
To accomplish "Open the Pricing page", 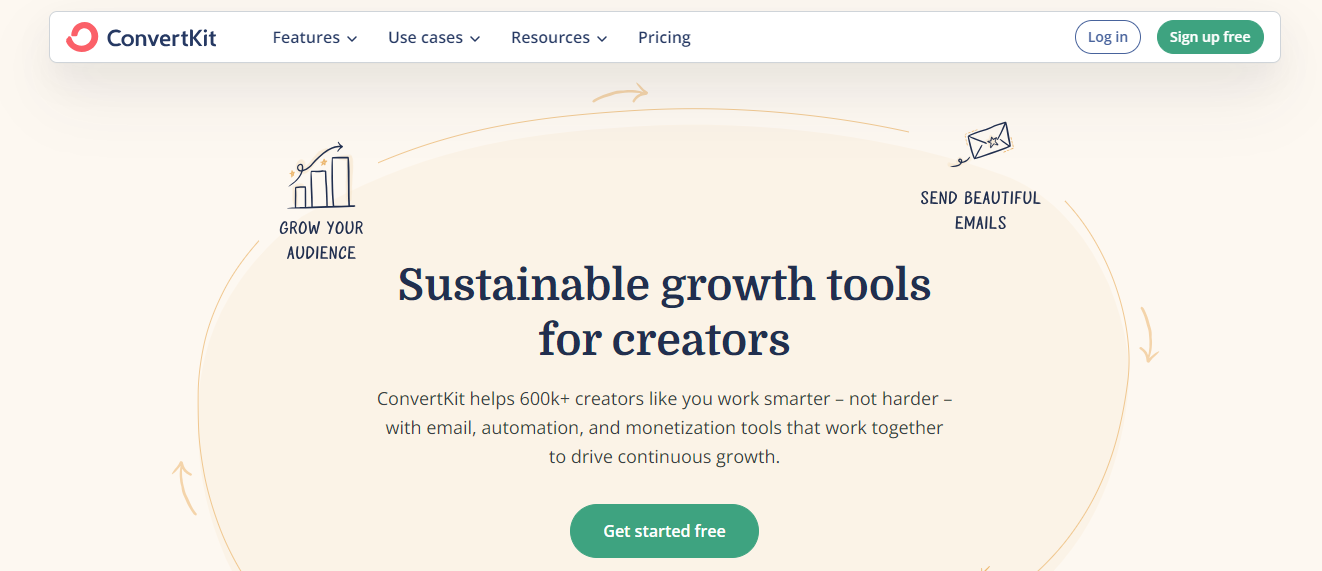I will [x=664, y=38].
